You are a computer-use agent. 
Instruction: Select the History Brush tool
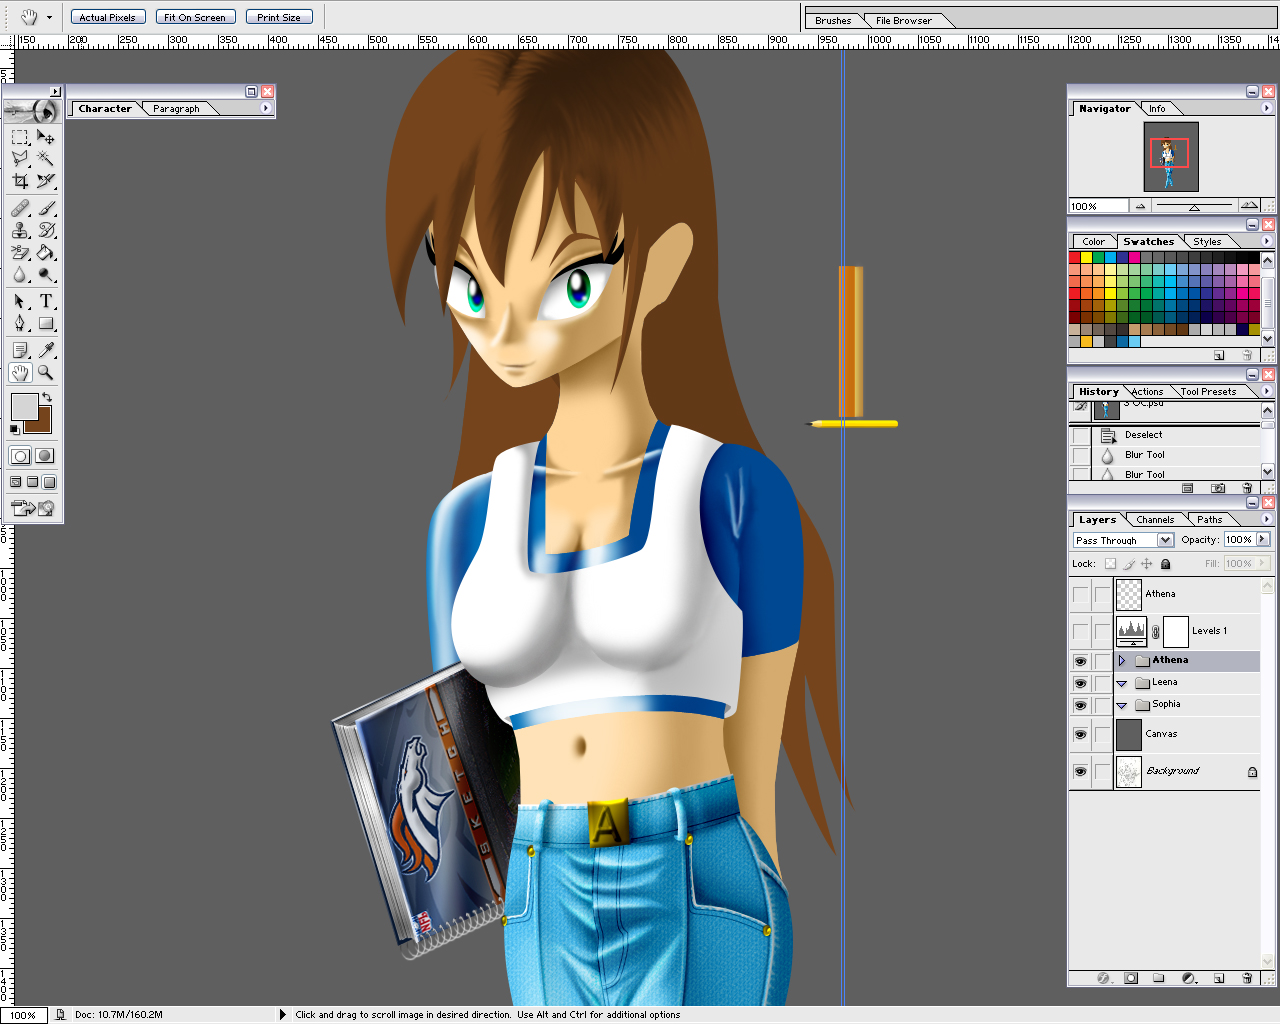46,230
